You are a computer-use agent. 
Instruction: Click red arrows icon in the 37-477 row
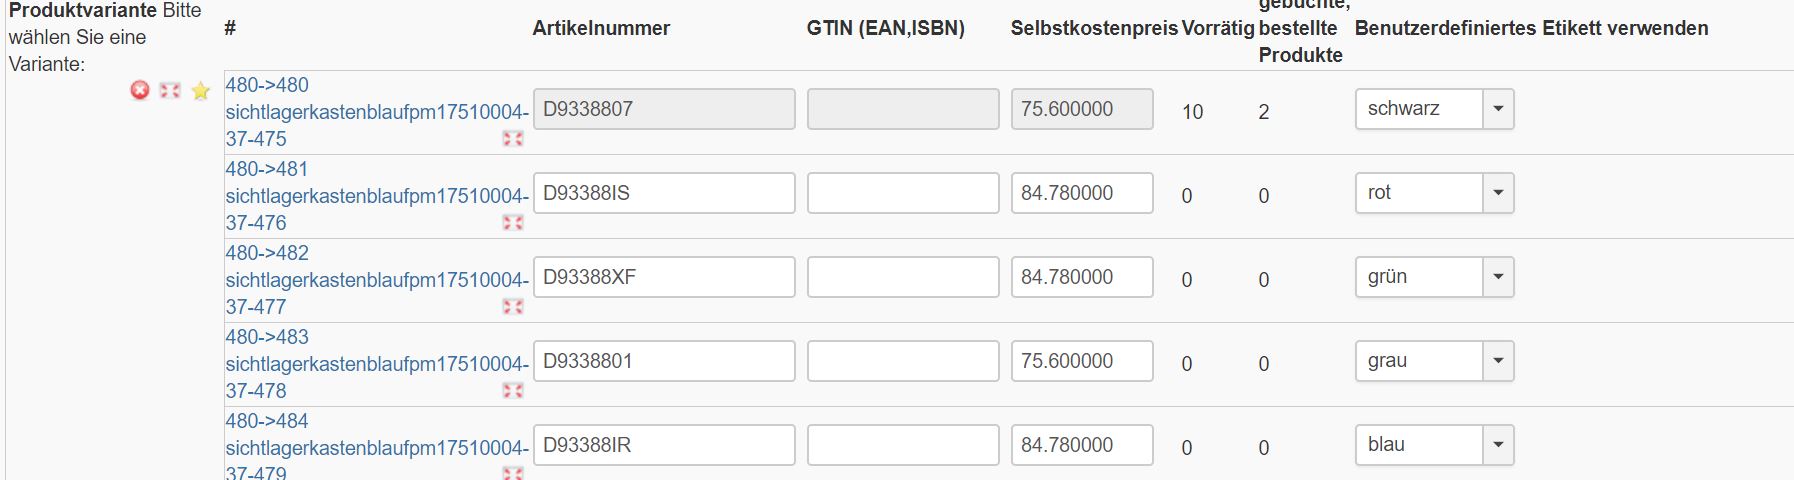pyautogui.click(x=513, y=307)
